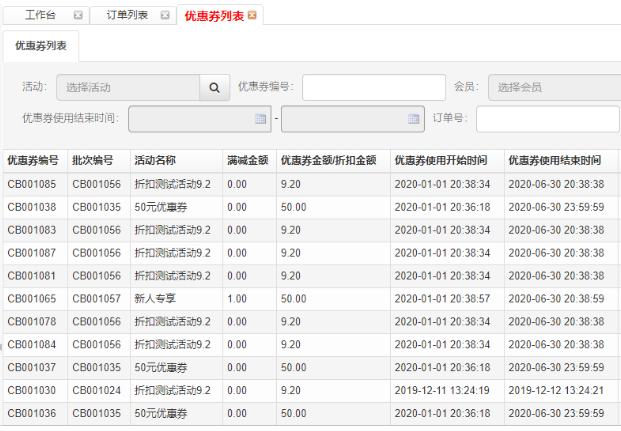621x431 pixels.
Task: Close the 订单列表 tab with its X icon
Action: 165,15
